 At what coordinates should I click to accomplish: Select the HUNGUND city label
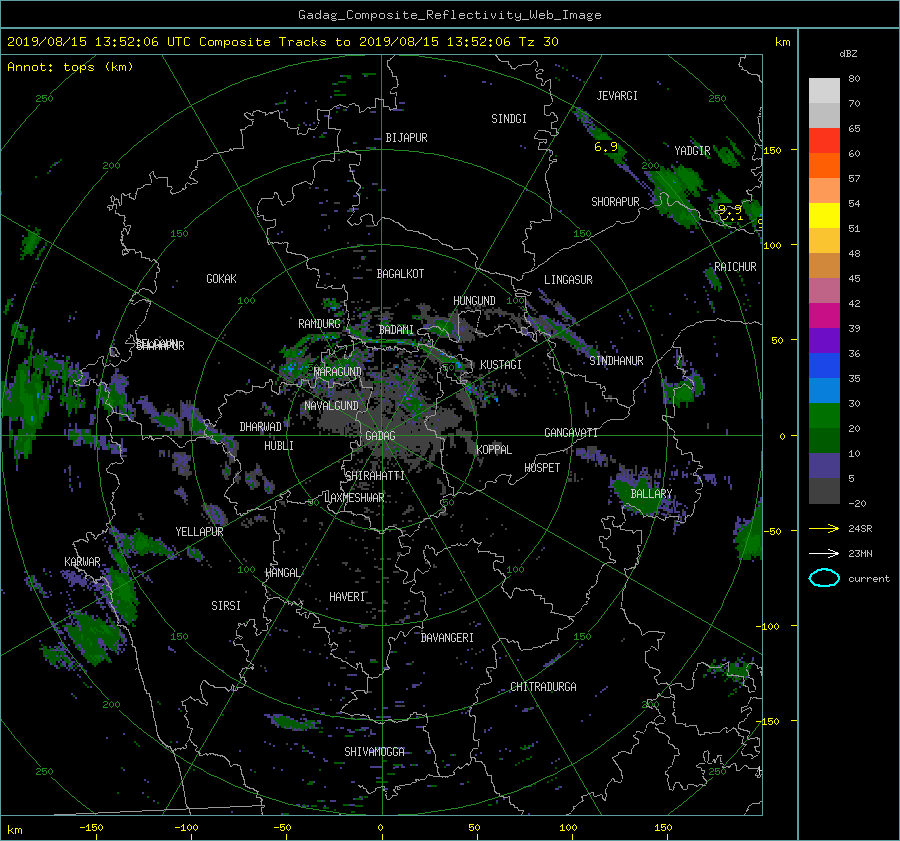(x=474, y=301)
